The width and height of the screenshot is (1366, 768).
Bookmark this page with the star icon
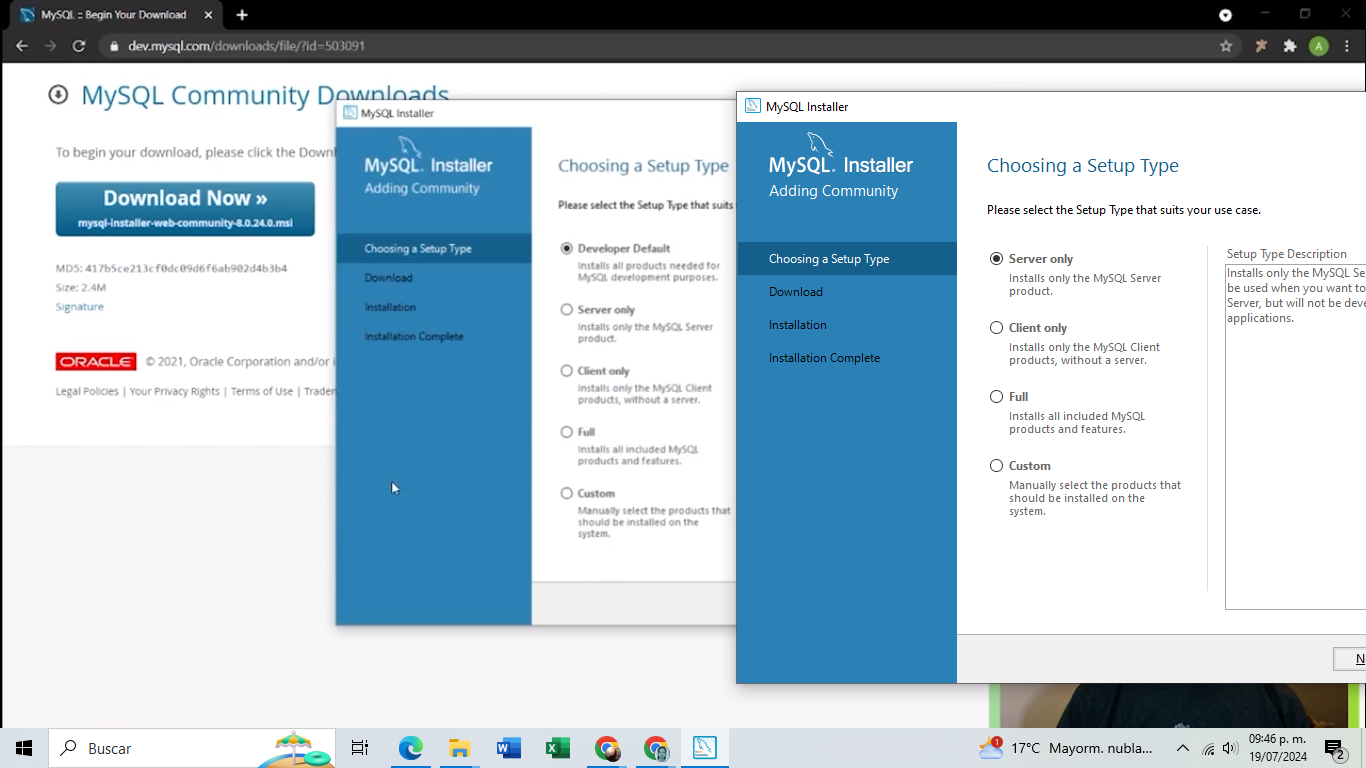(1226, 46)
